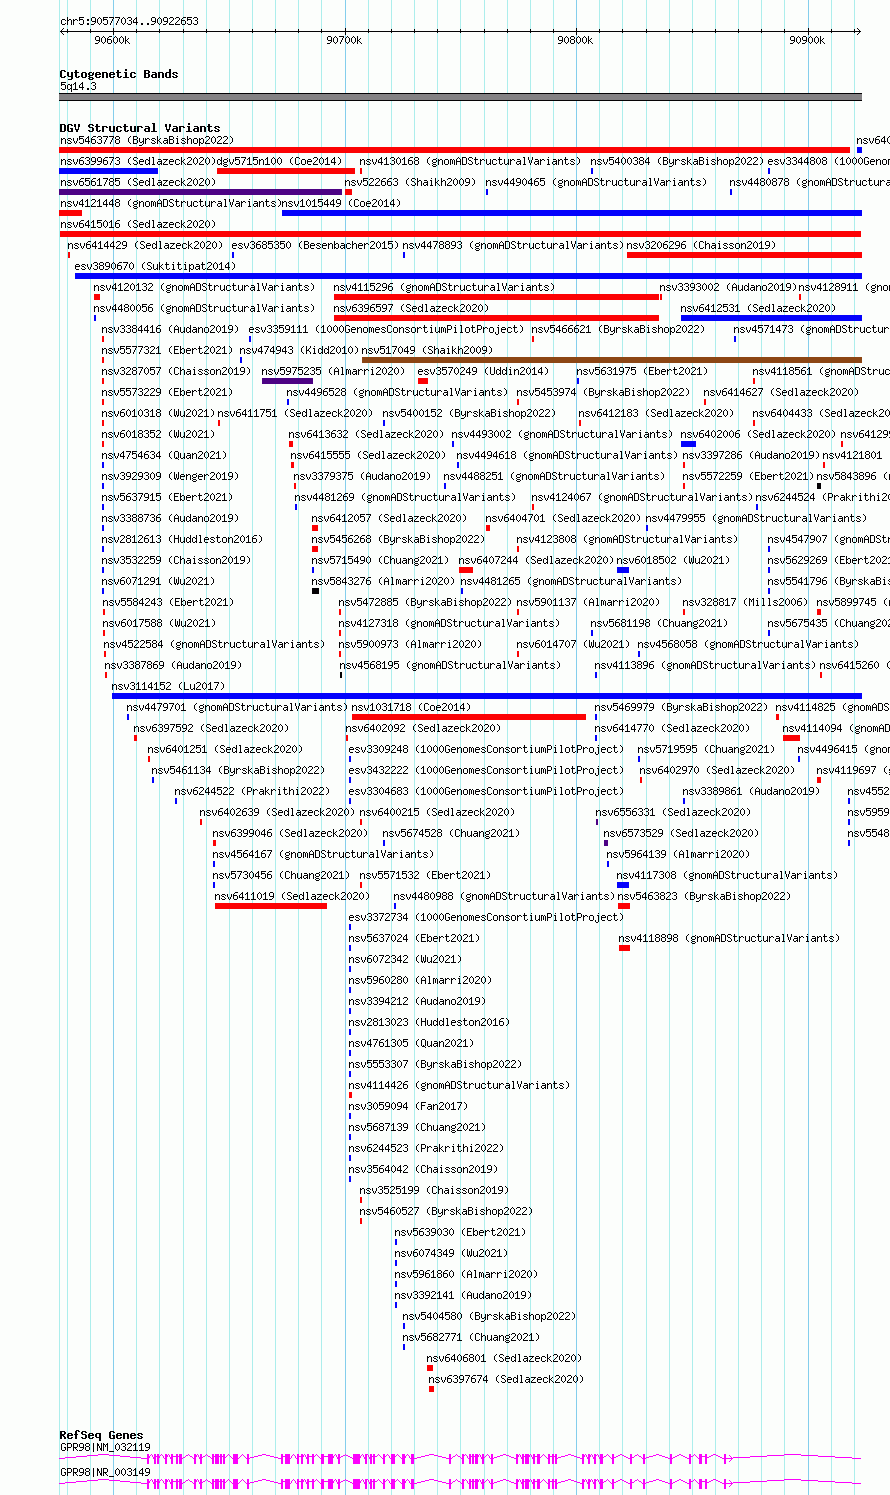890x1495 pixels.
Task: Click nsv6406801 (Sedlazeck2020) label
Action: point(504,1359)
